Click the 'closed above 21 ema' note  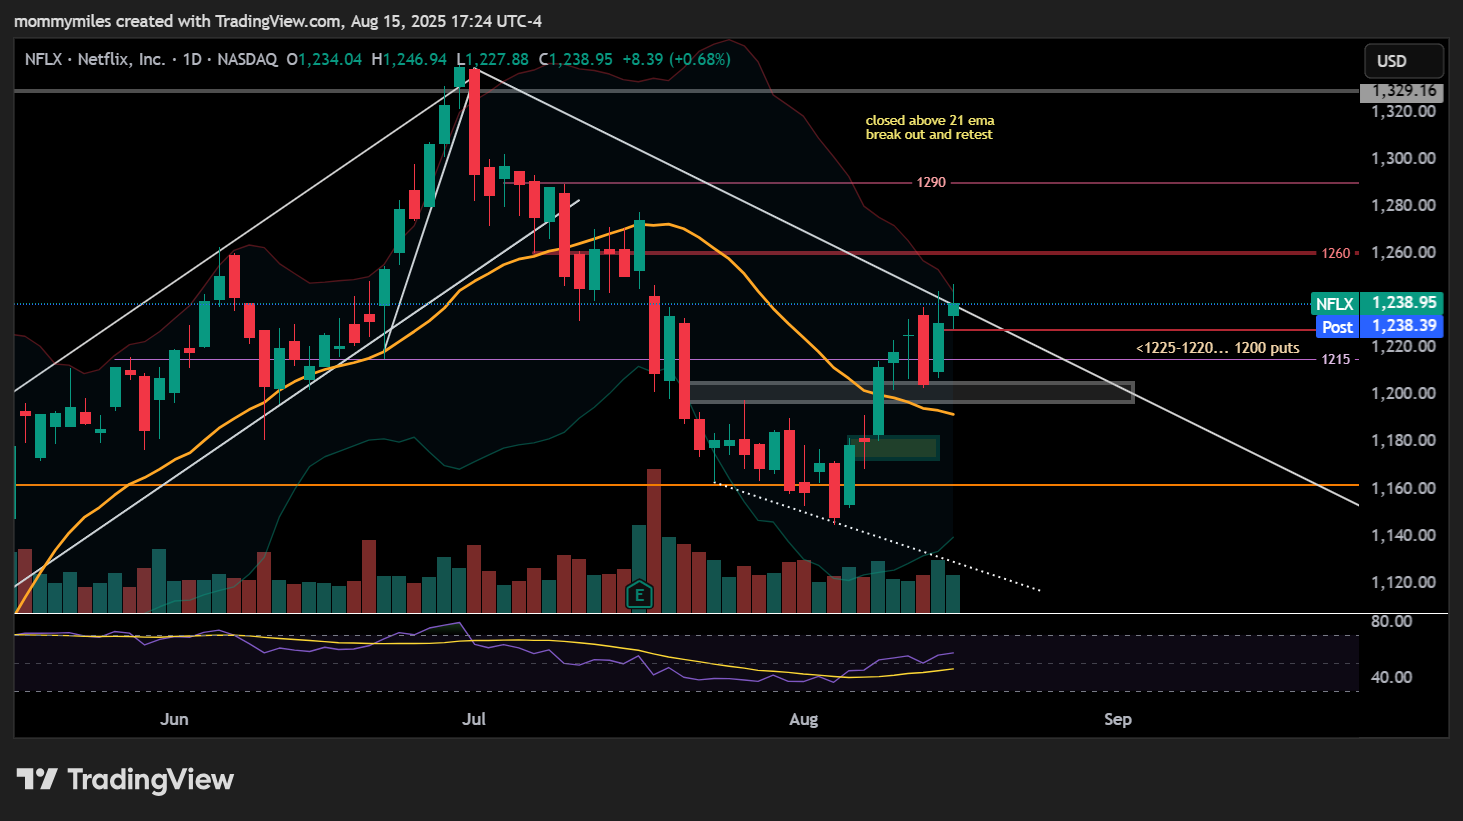pos(930,120)
